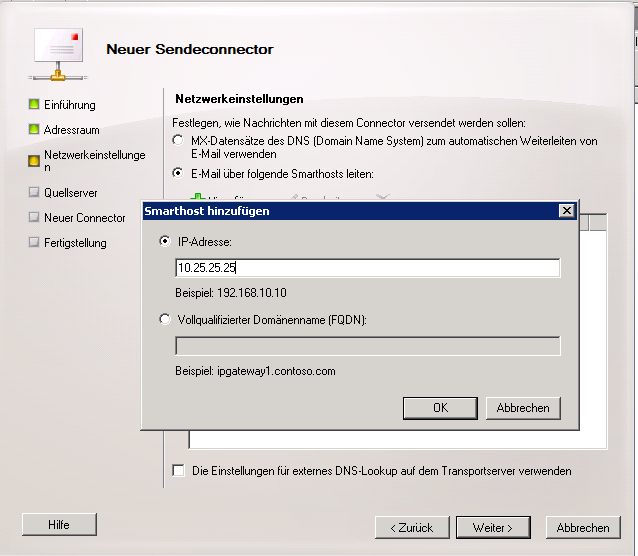
Task: Select the IP-Adresse radio button
Action: [x=165, y=241]
